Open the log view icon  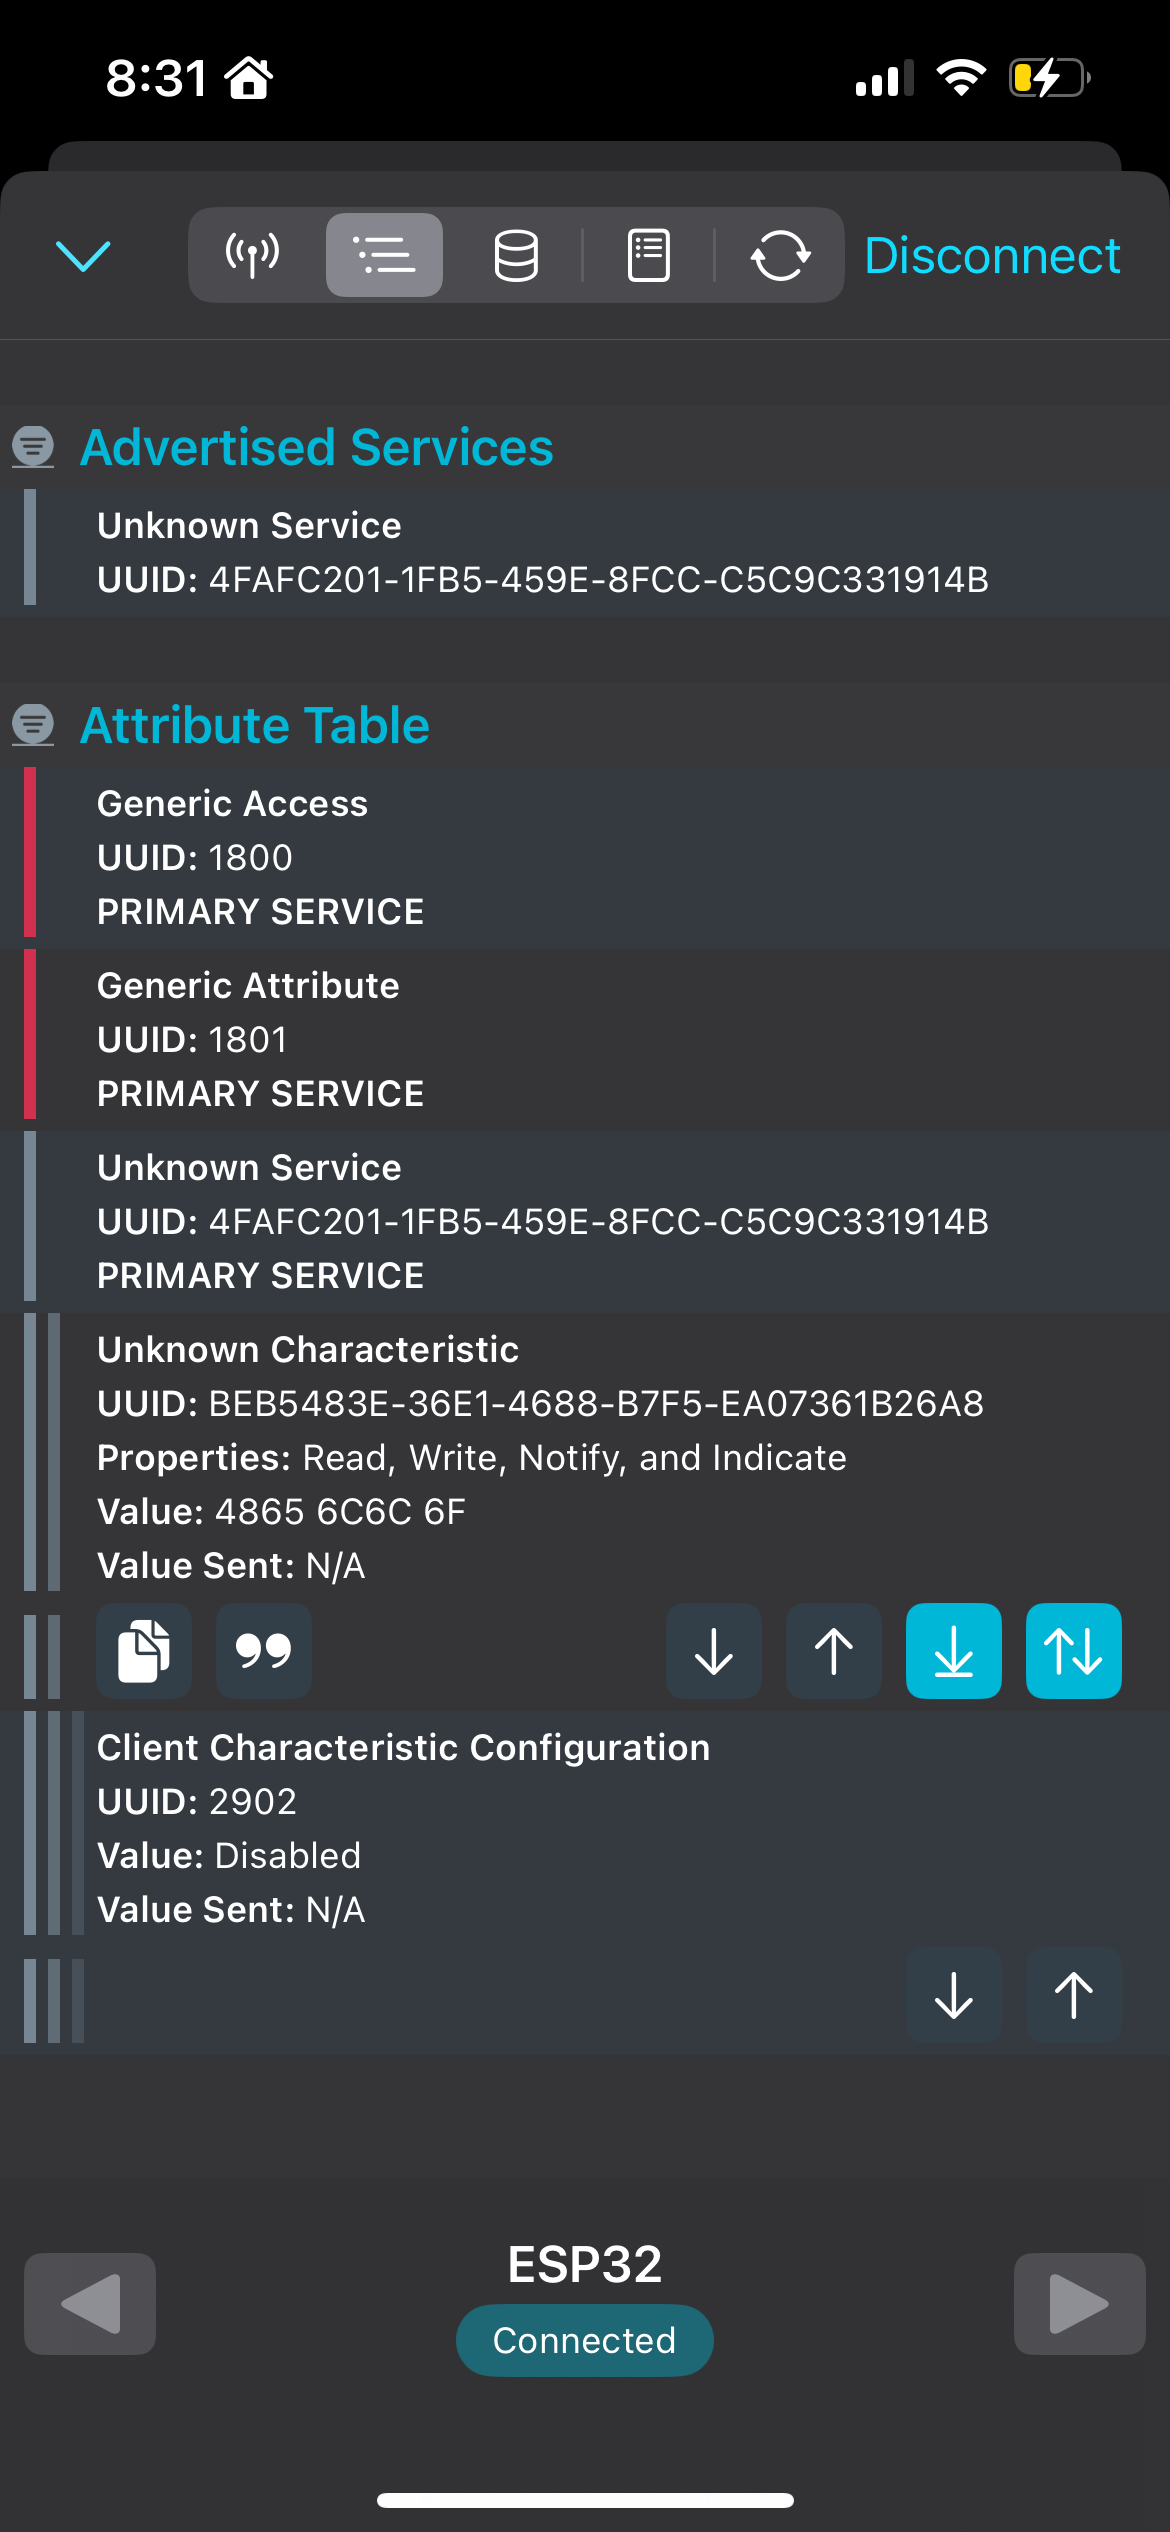[x=648, y=255]
